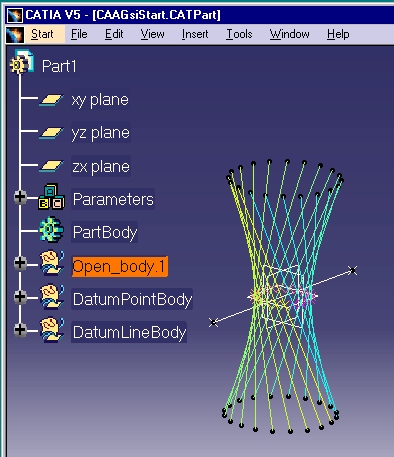The width and height of the screenshot is (394, 457).
Task: Select the xy plane icon
Action: (51, 100)
